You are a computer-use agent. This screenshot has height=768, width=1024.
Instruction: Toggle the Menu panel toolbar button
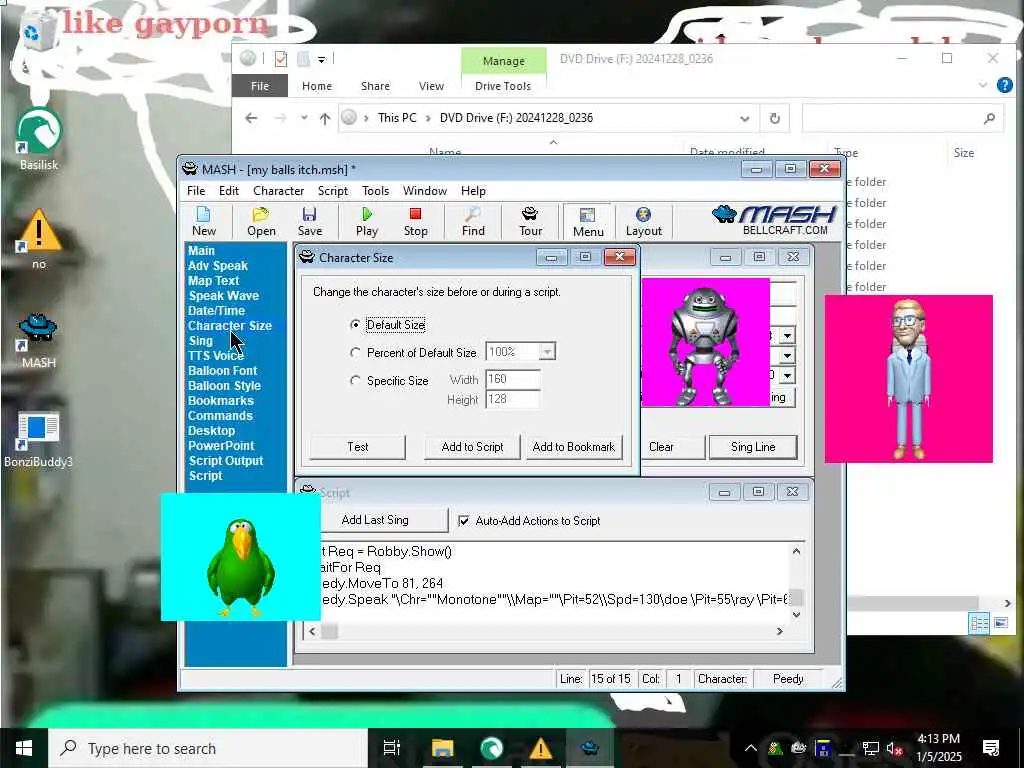point(588,222)
